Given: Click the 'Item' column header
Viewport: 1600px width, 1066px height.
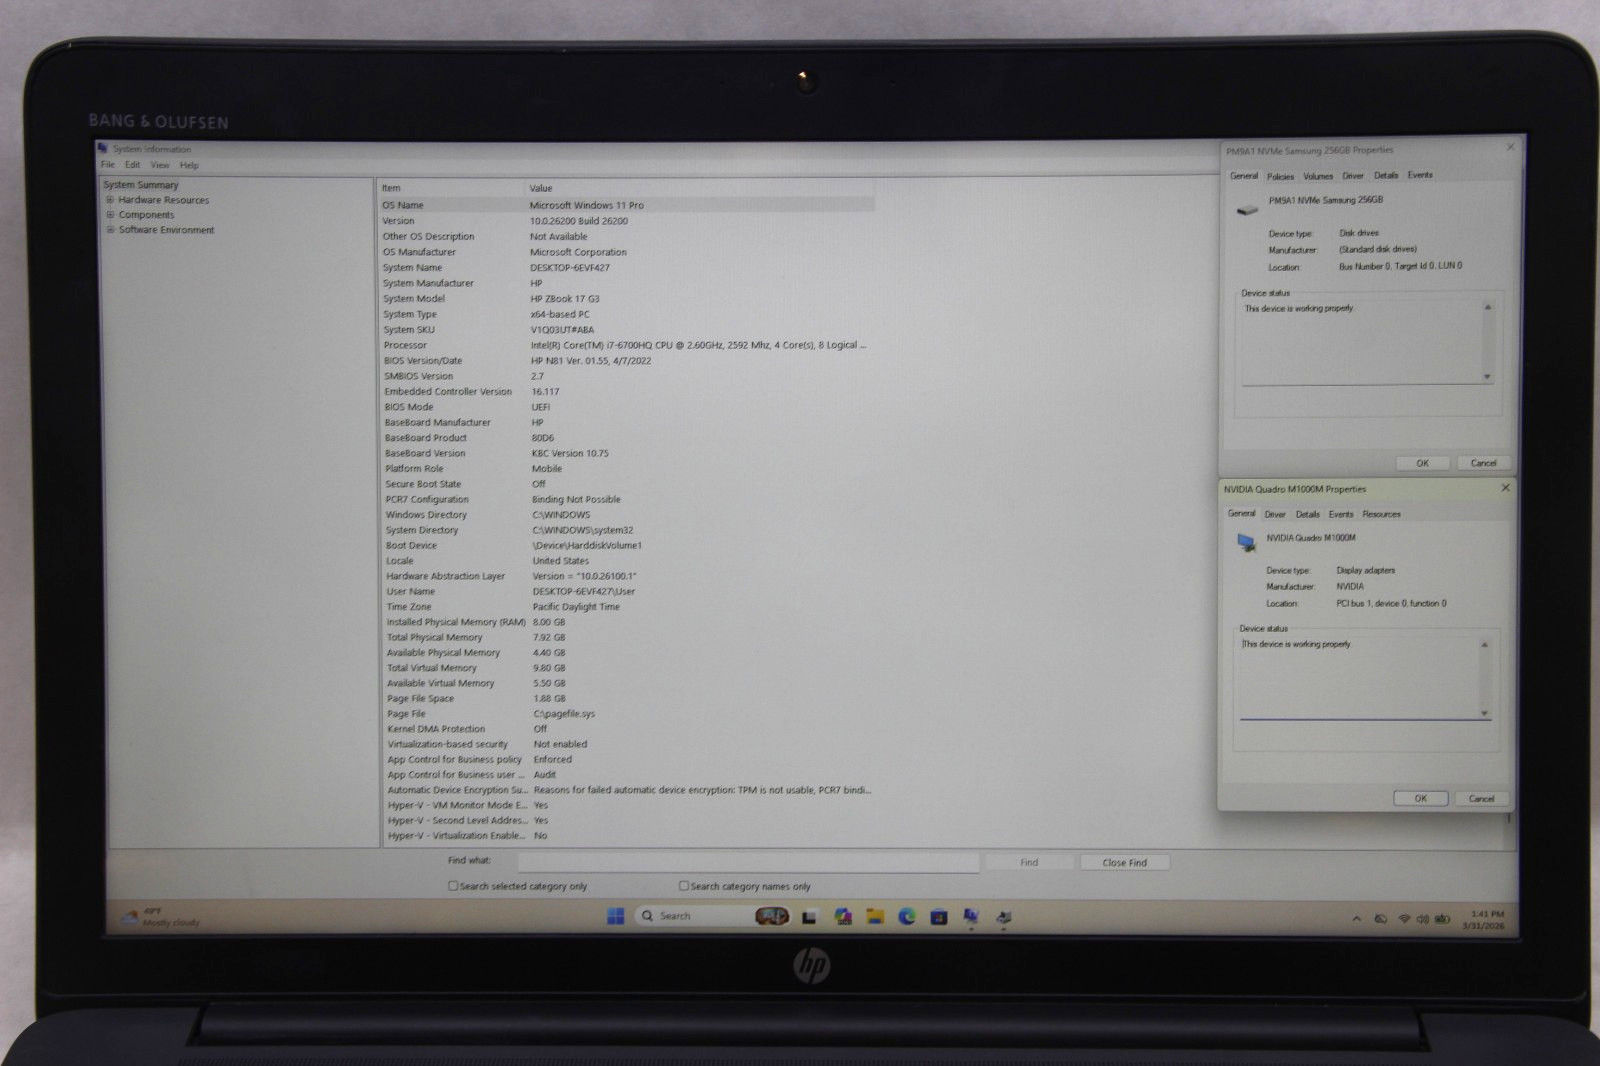Looking at the screenshot, I should pyautogui.click(x=450, y=188).
